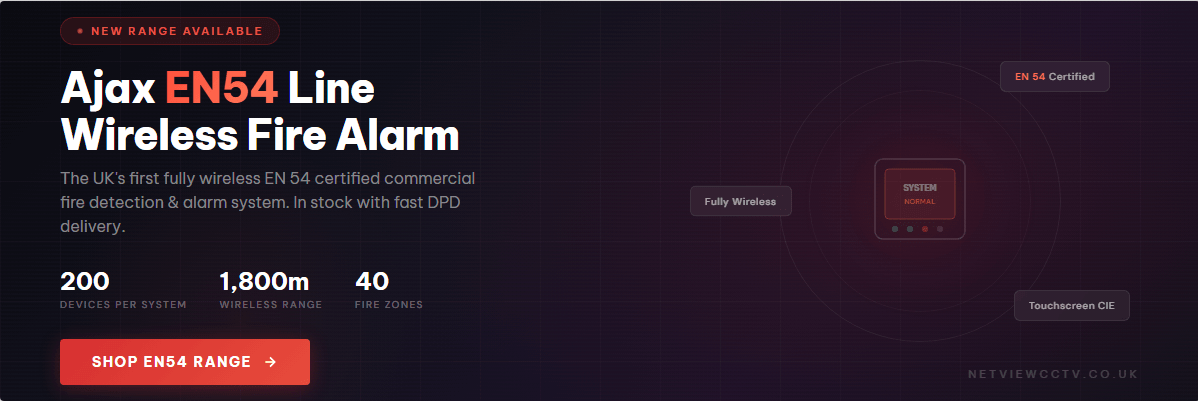
Task: Click the System Normal panel illustration
Action: click(x=920, y=199)
